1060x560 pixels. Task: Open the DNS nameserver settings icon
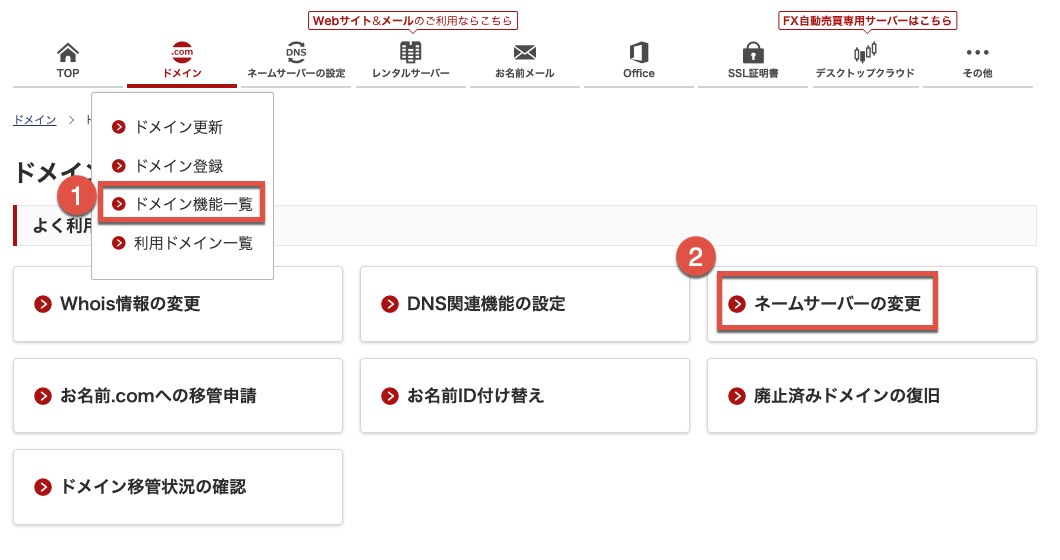(296, 53)
